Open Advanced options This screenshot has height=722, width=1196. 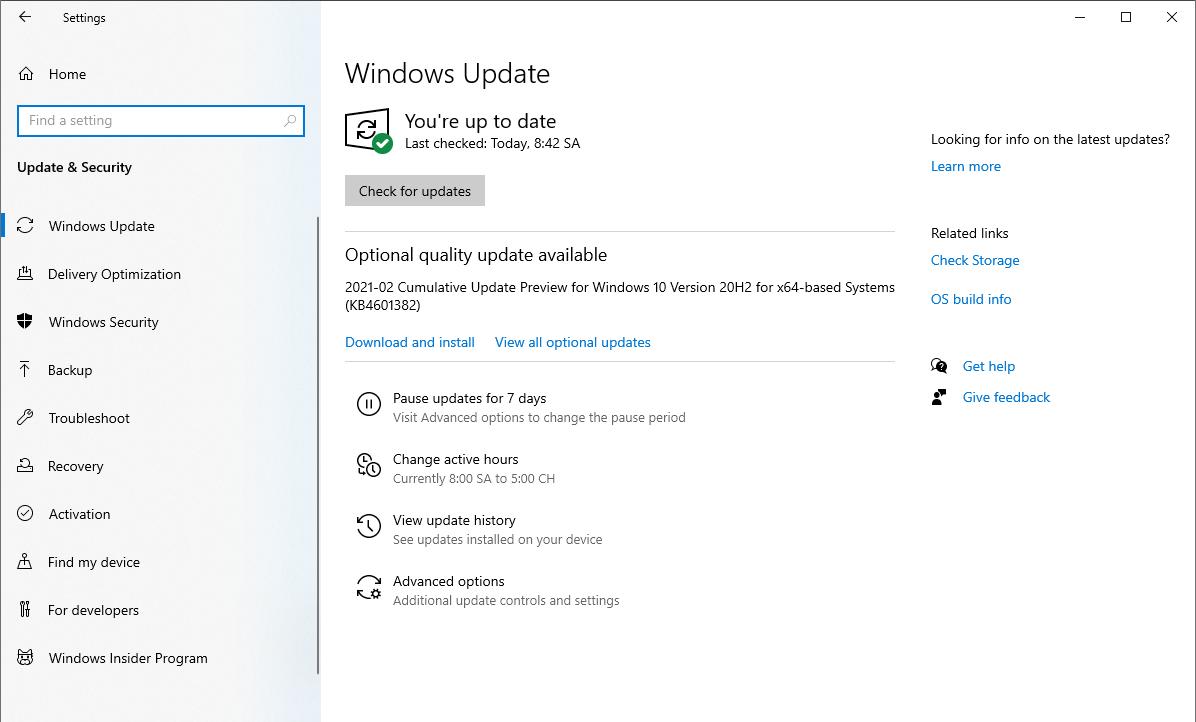pyautogui.click(x=448, y=581)
